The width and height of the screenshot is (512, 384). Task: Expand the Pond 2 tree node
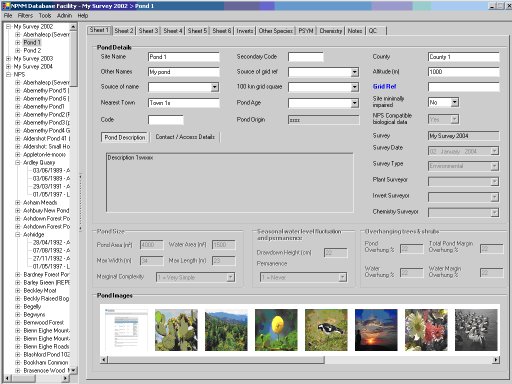click(18, 50)
